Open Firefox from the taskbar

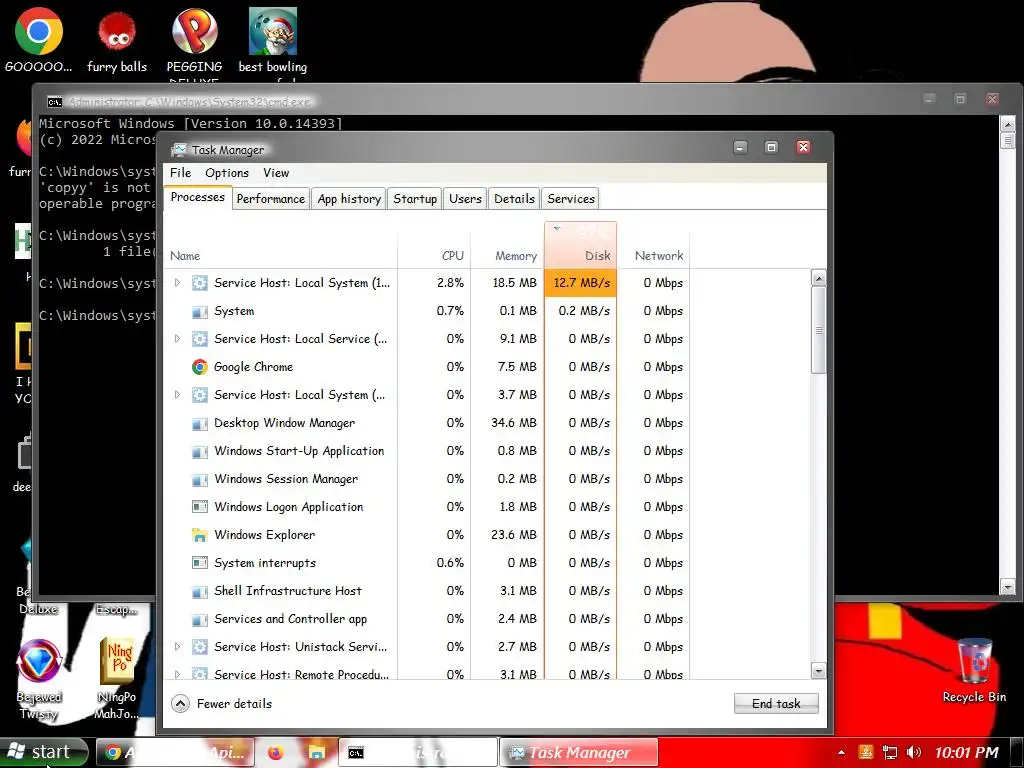(x=276, y=753)
